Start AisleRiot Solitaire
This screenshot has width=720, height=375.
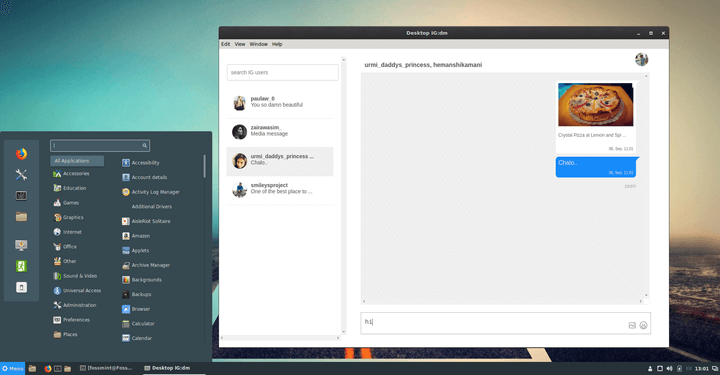click(146, 221)
